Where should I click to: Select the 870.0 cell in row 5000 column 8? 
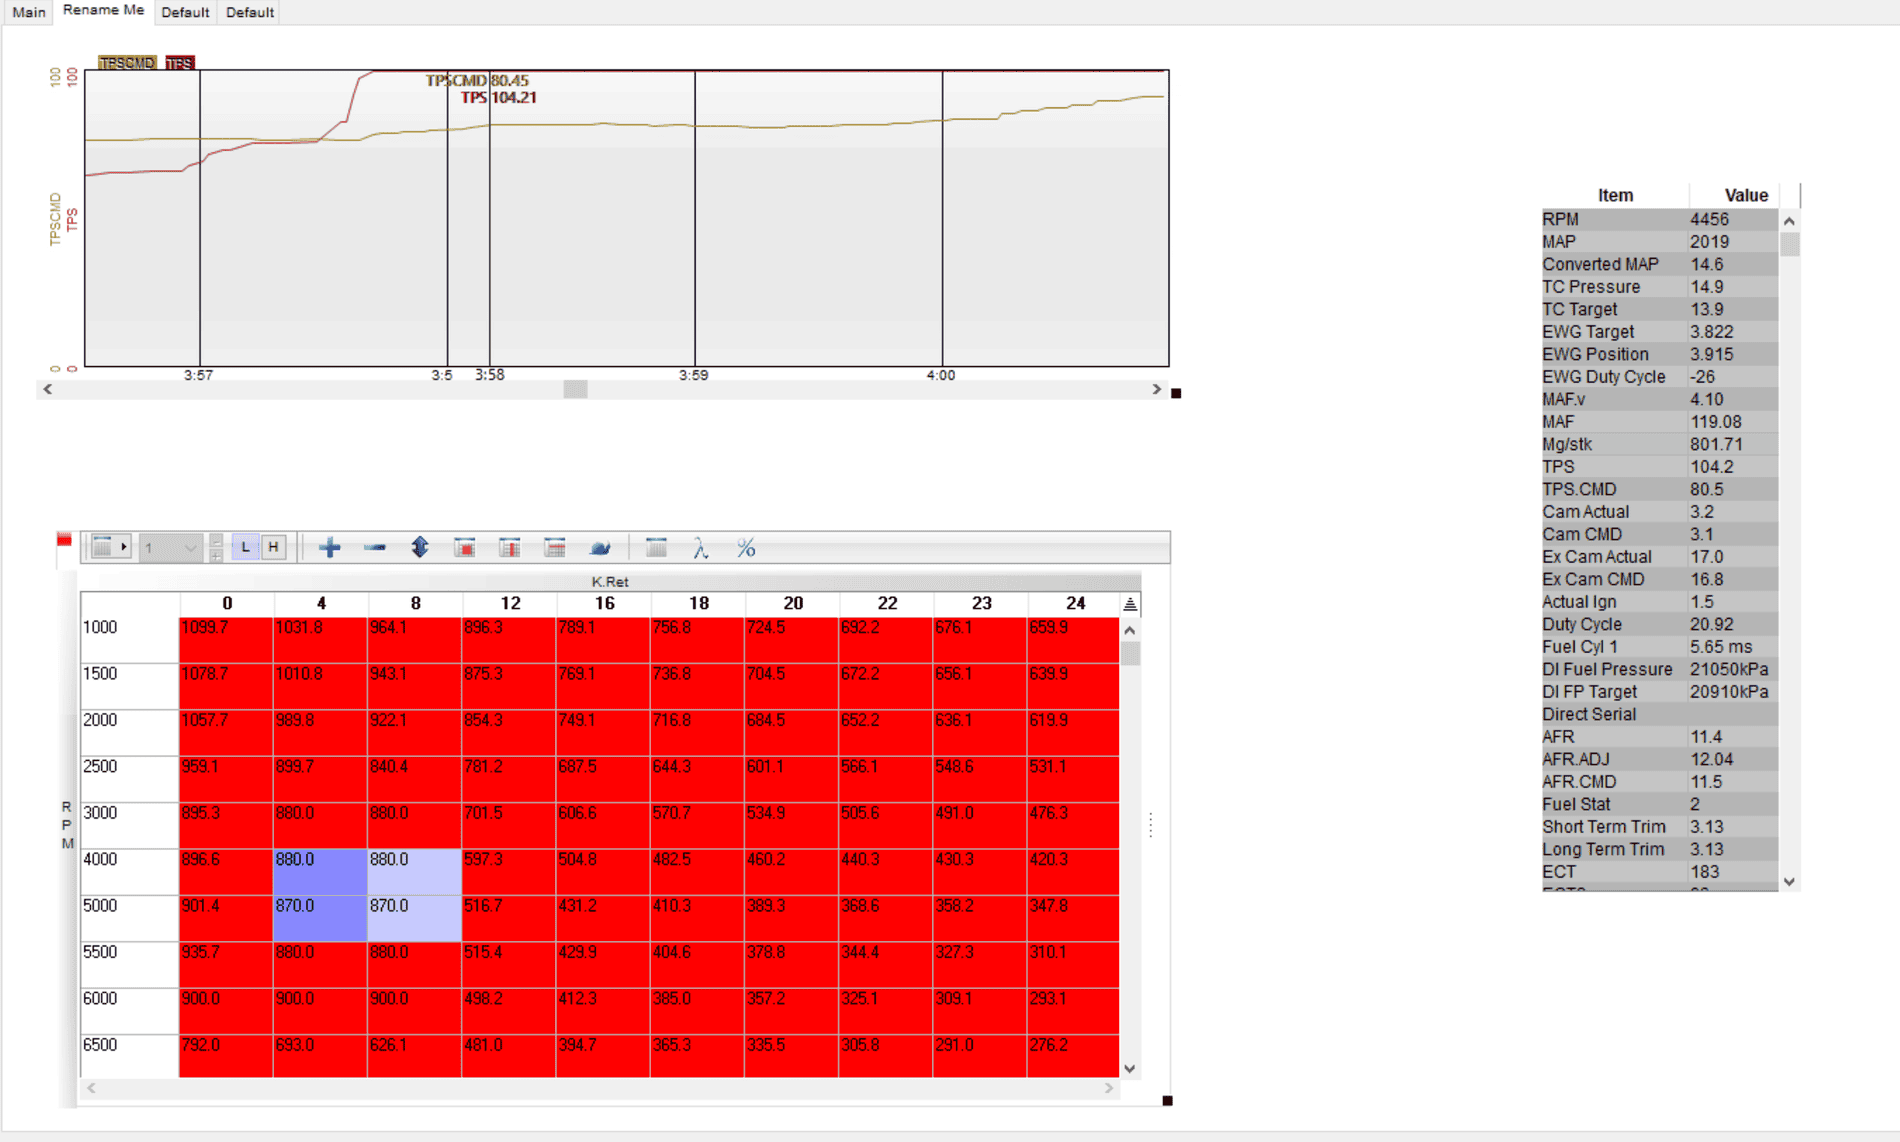click(414, 917)
